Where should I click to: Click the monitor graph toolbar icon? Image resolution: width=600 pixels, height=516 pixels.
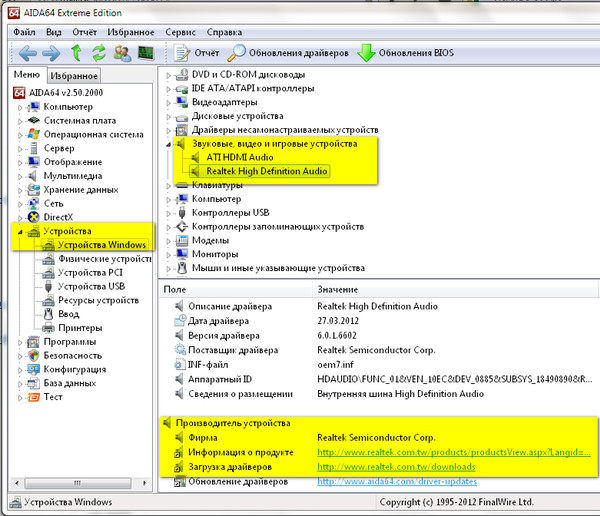pyautogui.click(x=146, y=53)
